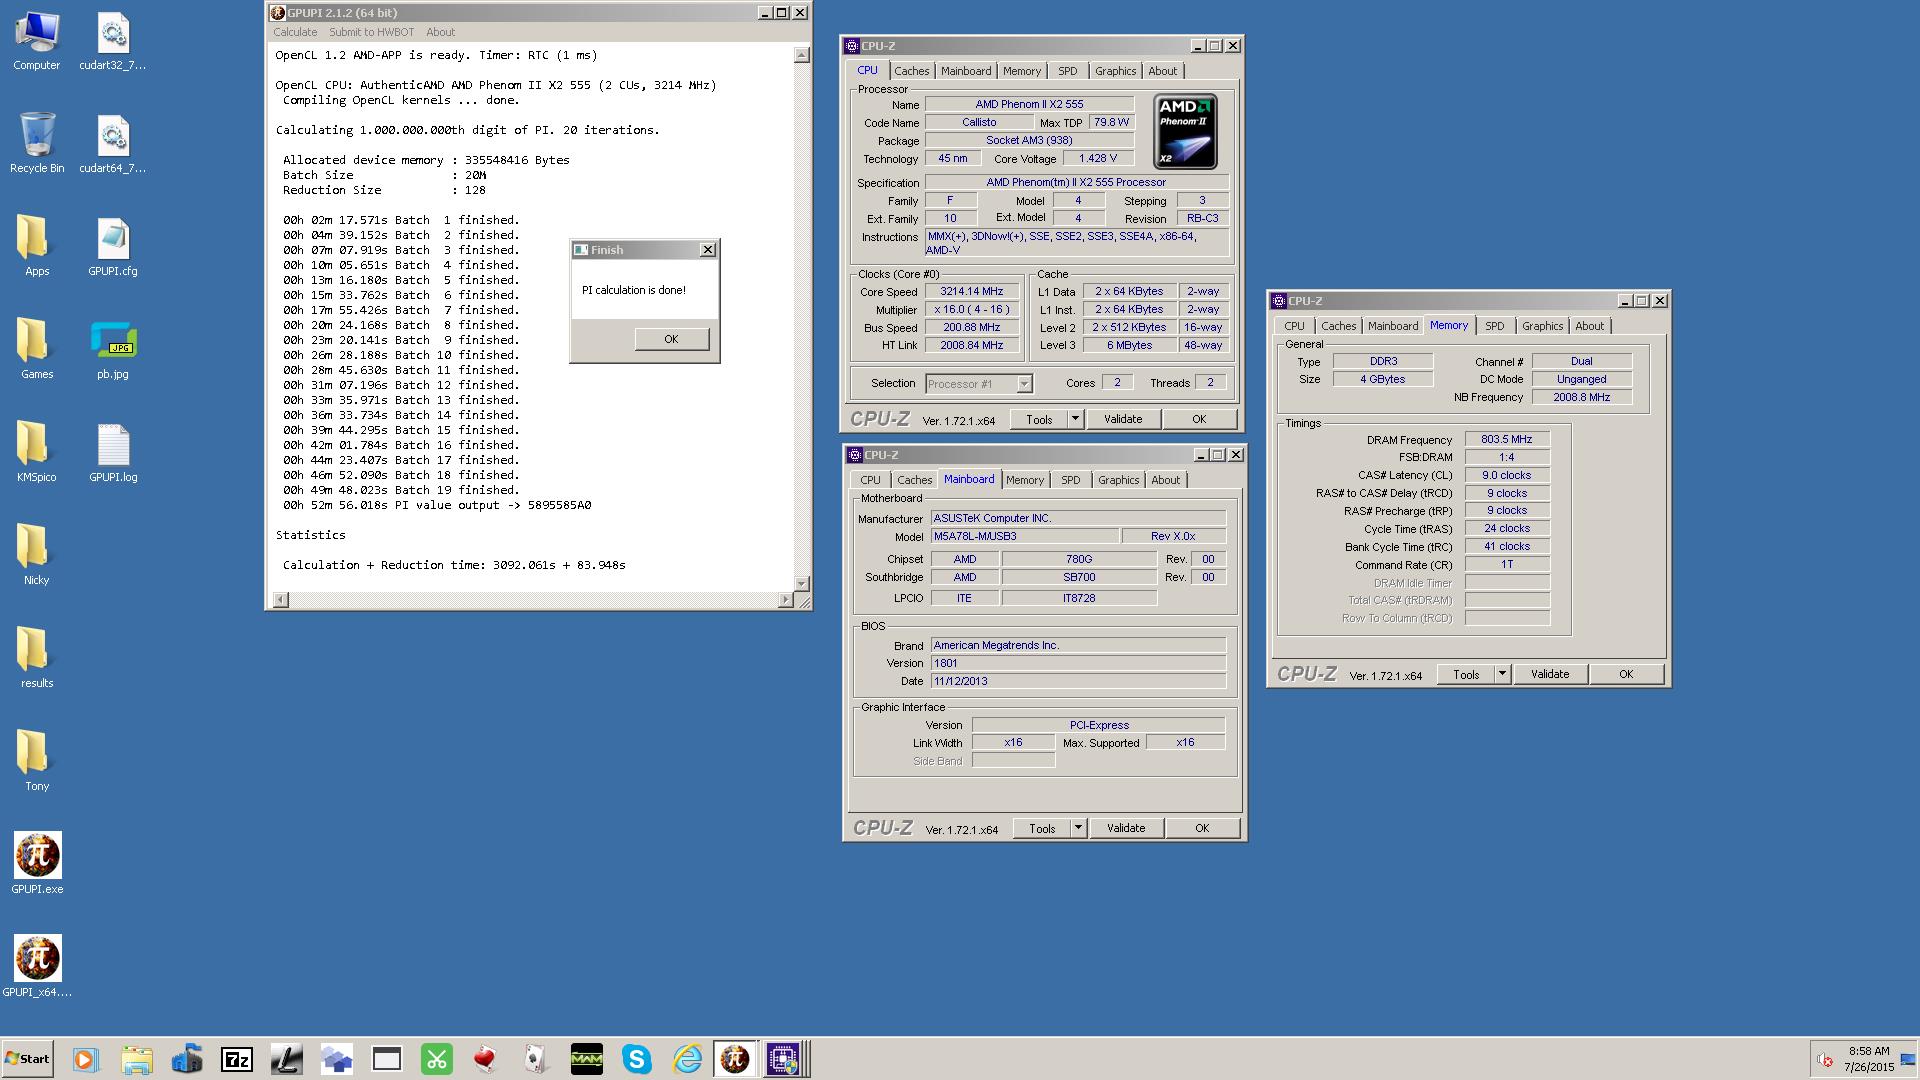Image resolution: width=1920 pixels, height=1080 pixels.
Task: Click the taskbar clock showing 8:58 AM
Action: 1868,1059
